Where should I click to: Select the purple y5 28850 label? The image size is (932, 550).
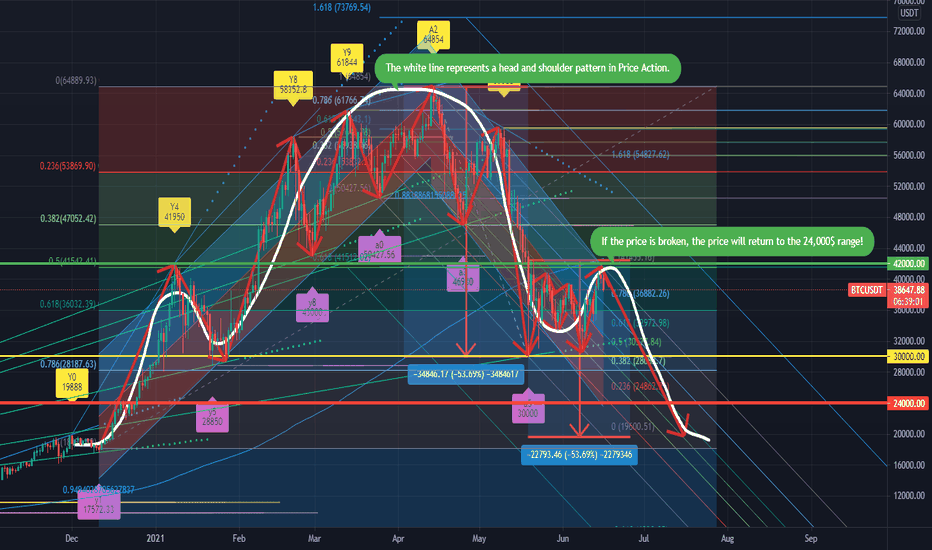tap(212, 417)
